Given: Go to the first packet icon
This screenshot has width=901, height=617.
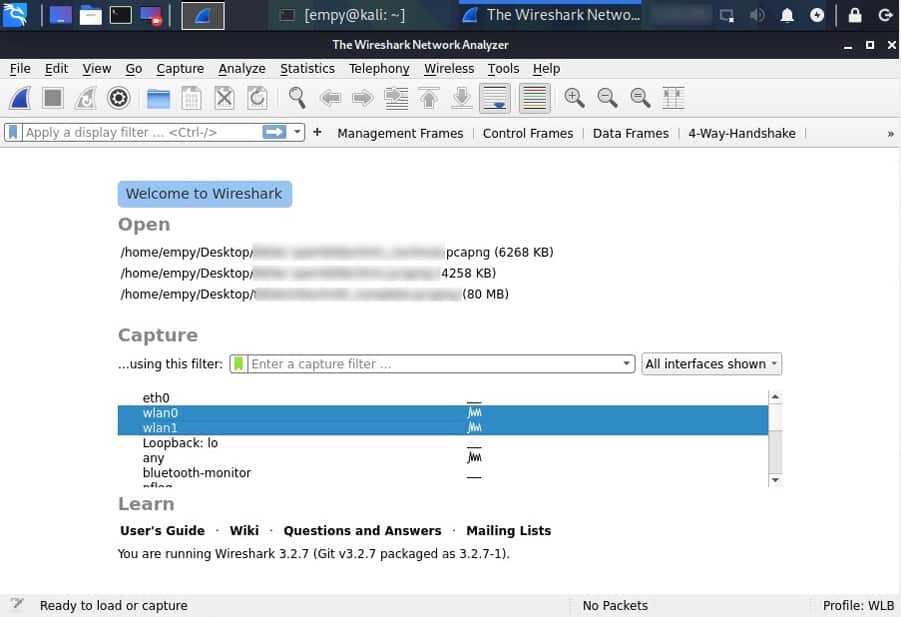Looking at the screenshot, I should point(429,98).
